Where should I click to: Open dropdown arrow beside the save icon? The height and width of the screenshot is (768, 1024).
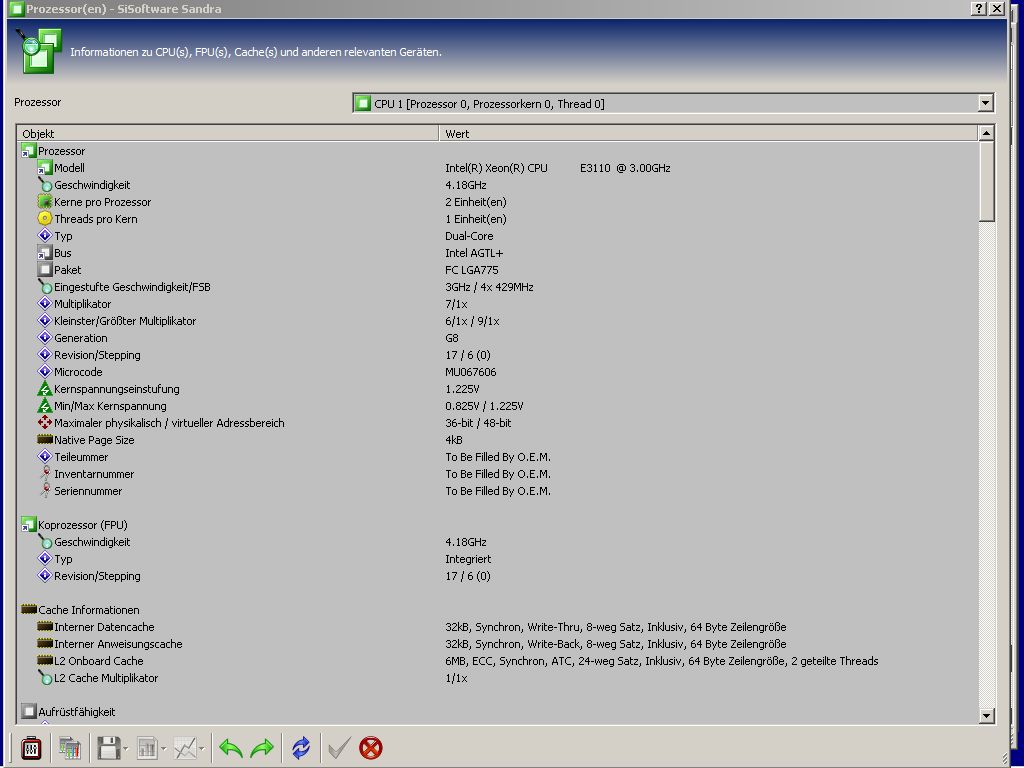125,749
